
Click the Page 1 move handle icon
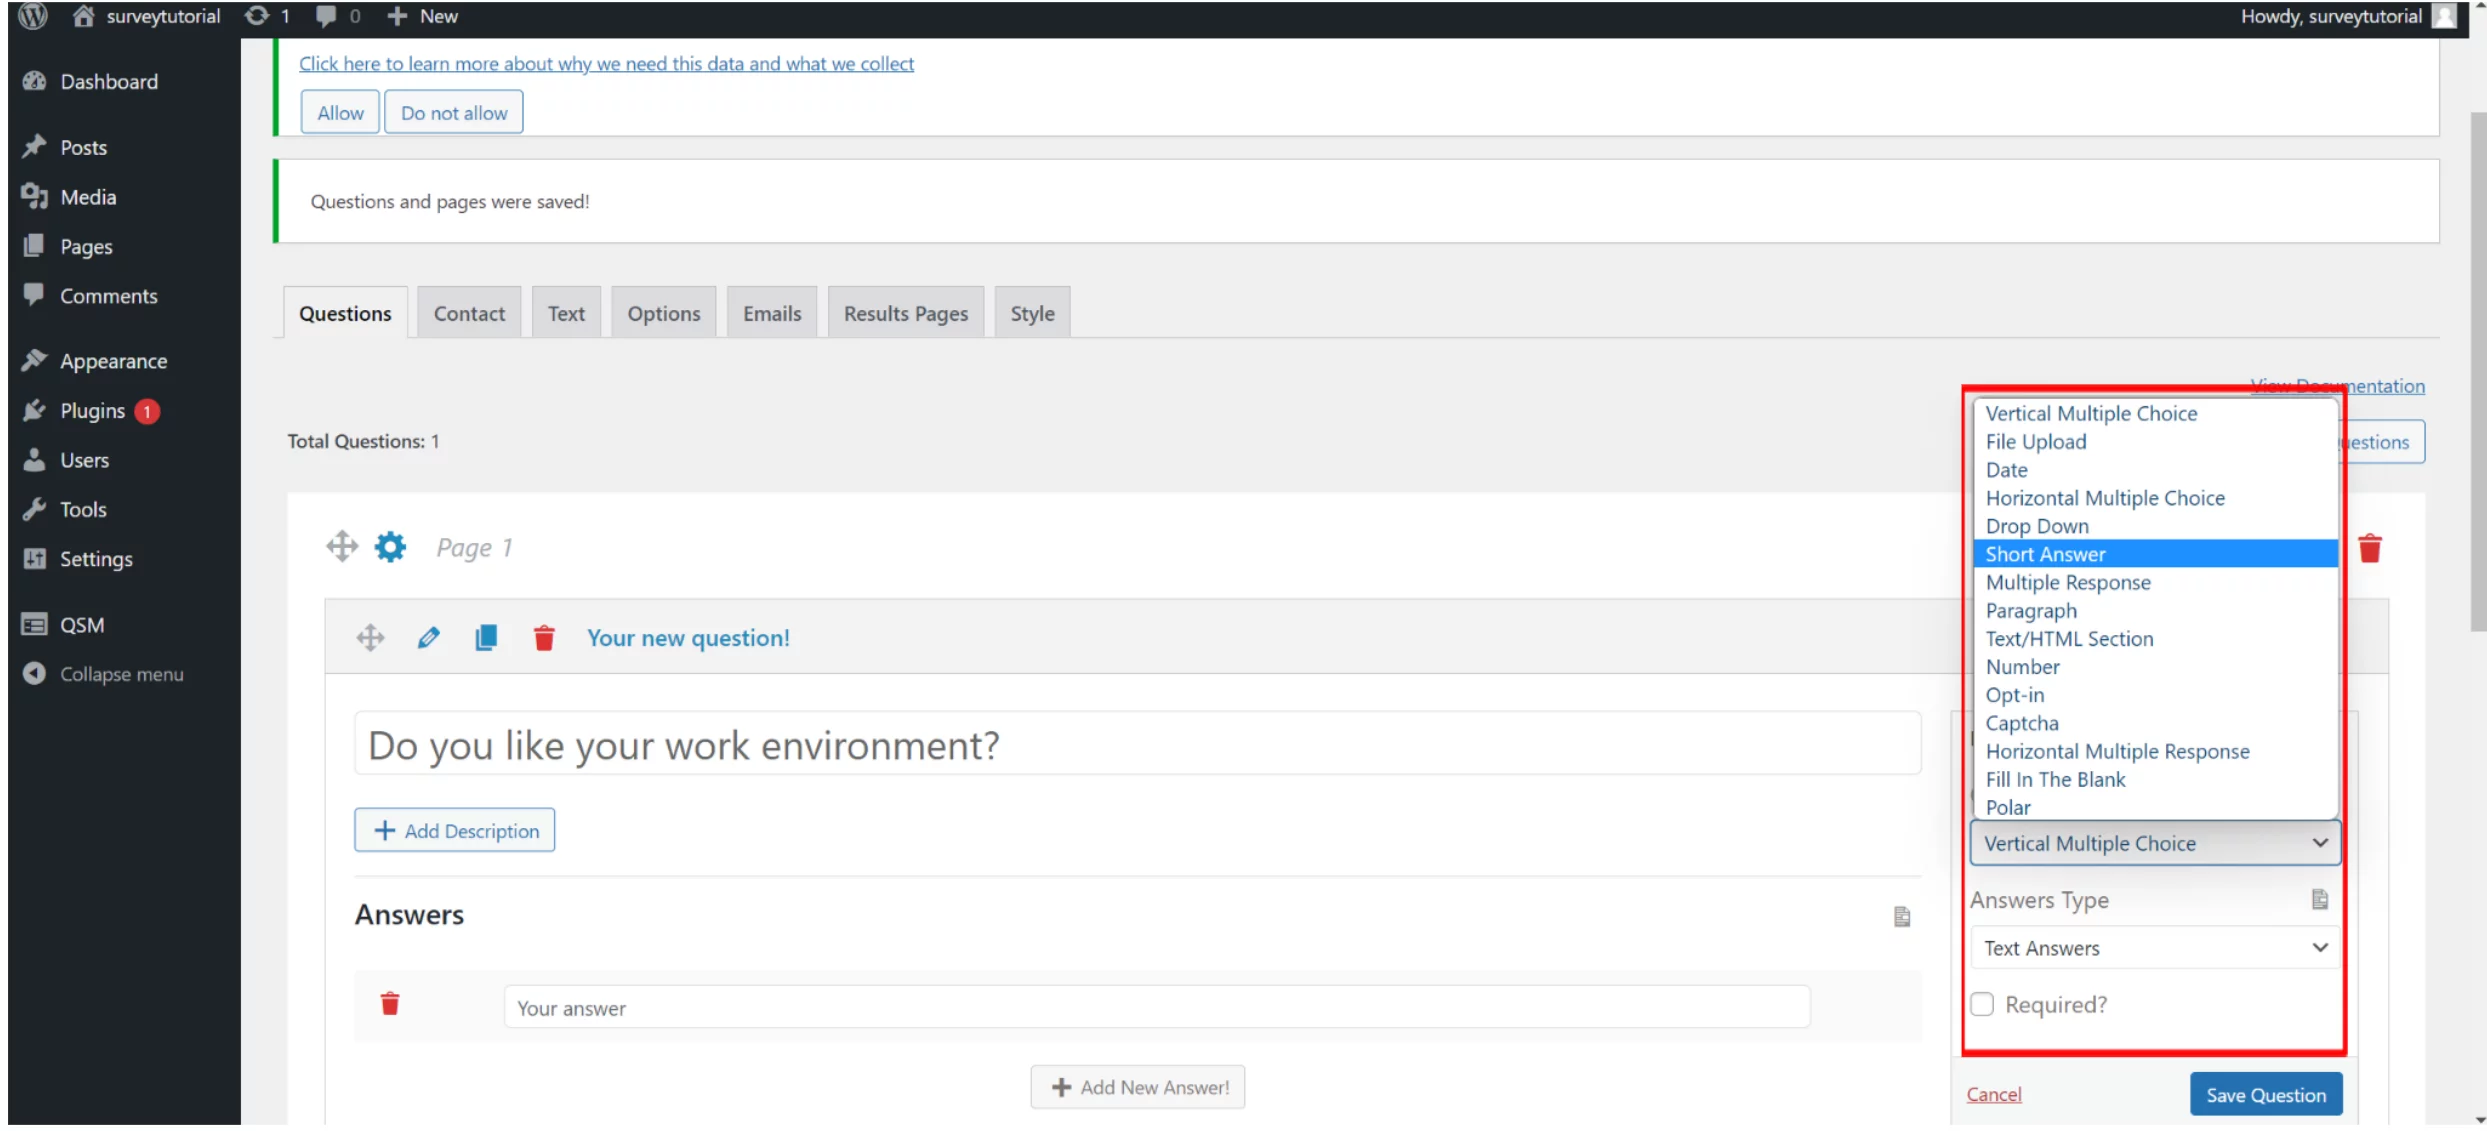tap(342, 547)
